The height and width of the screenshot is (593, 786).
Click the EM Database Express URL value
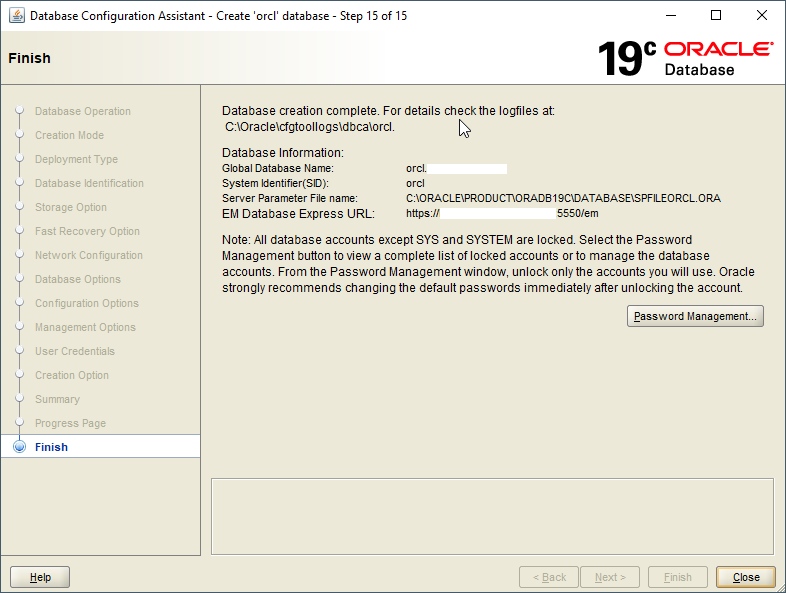click(x=502, y=214)
